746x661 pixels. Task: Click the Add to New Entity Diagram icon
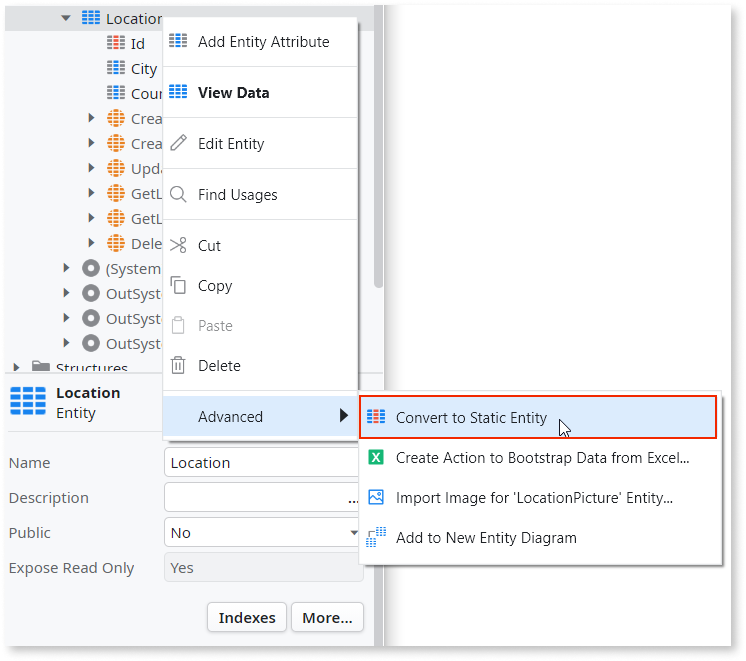click(x=377, y=537)
